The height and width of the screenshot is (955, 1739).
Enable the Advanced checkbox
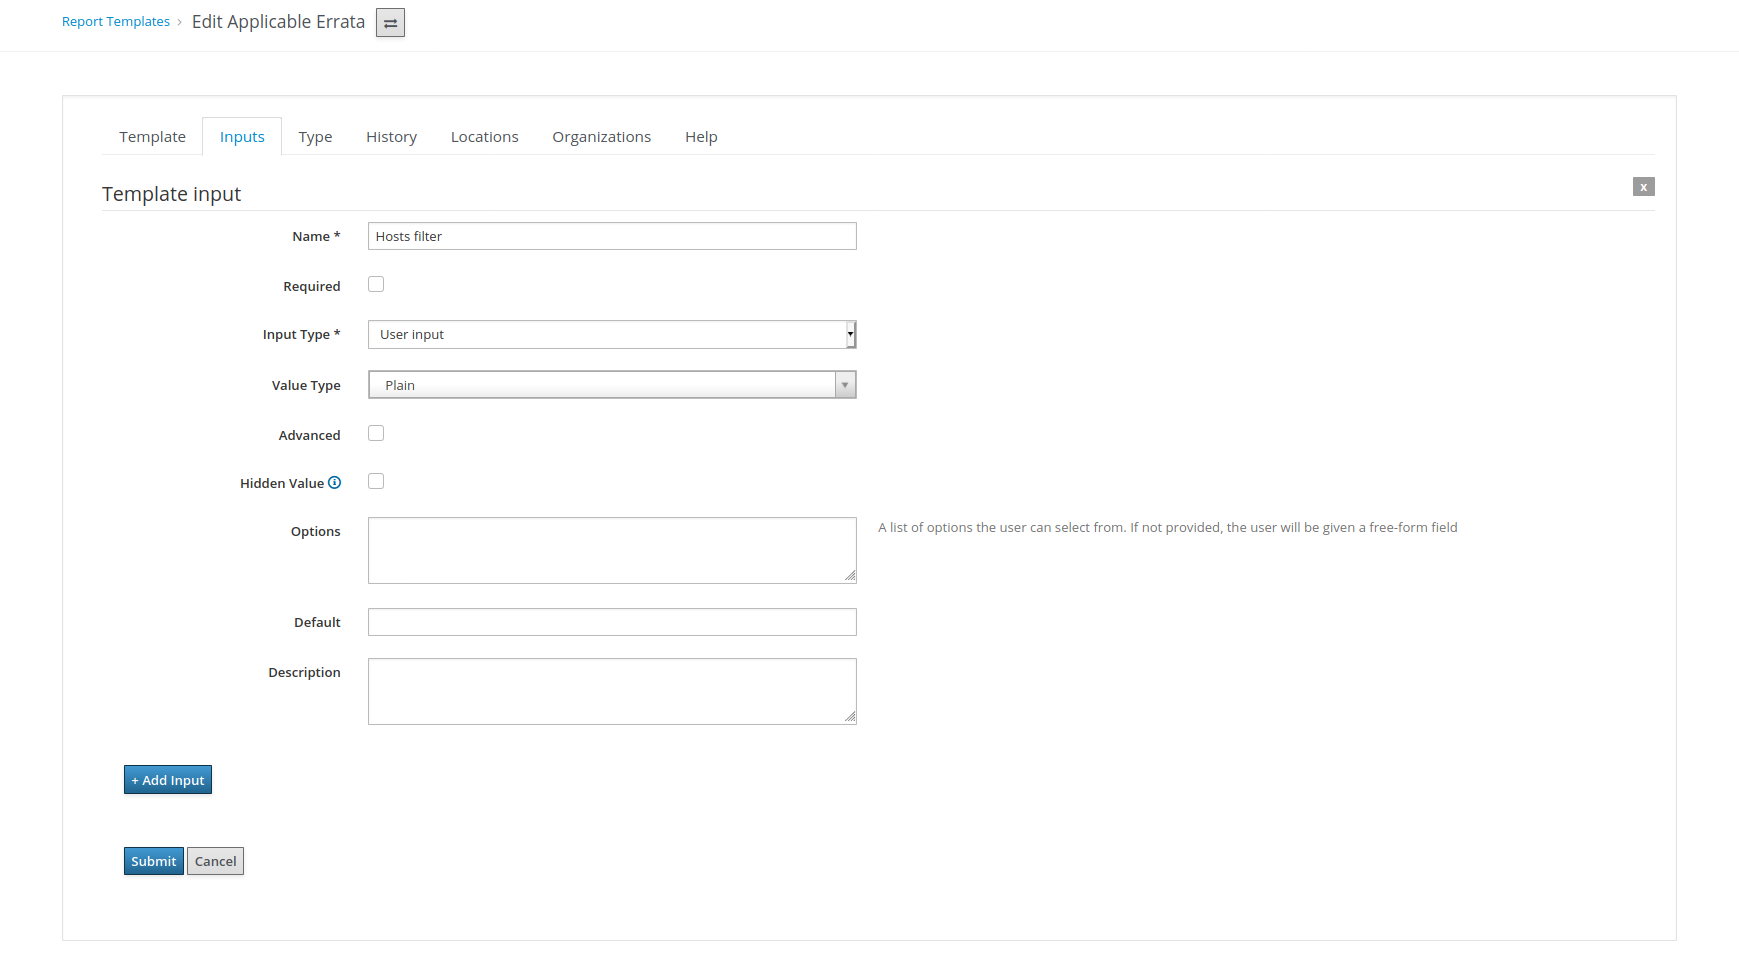click(376, 434)
